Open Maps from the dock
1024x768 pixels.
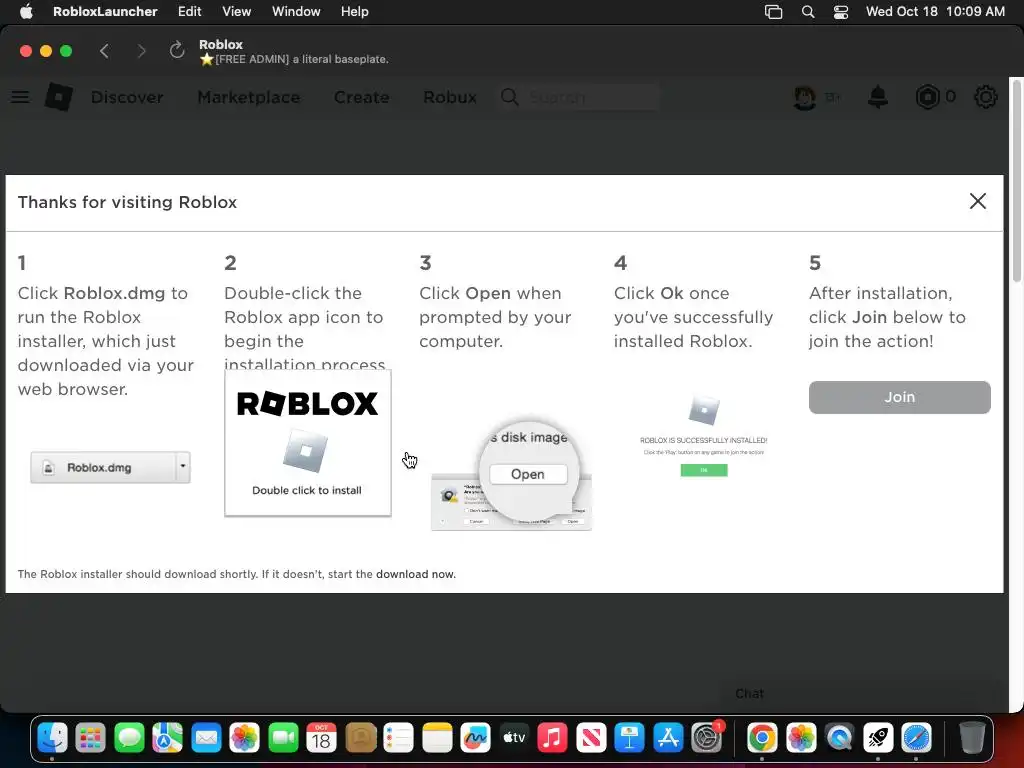click(168, 739)
